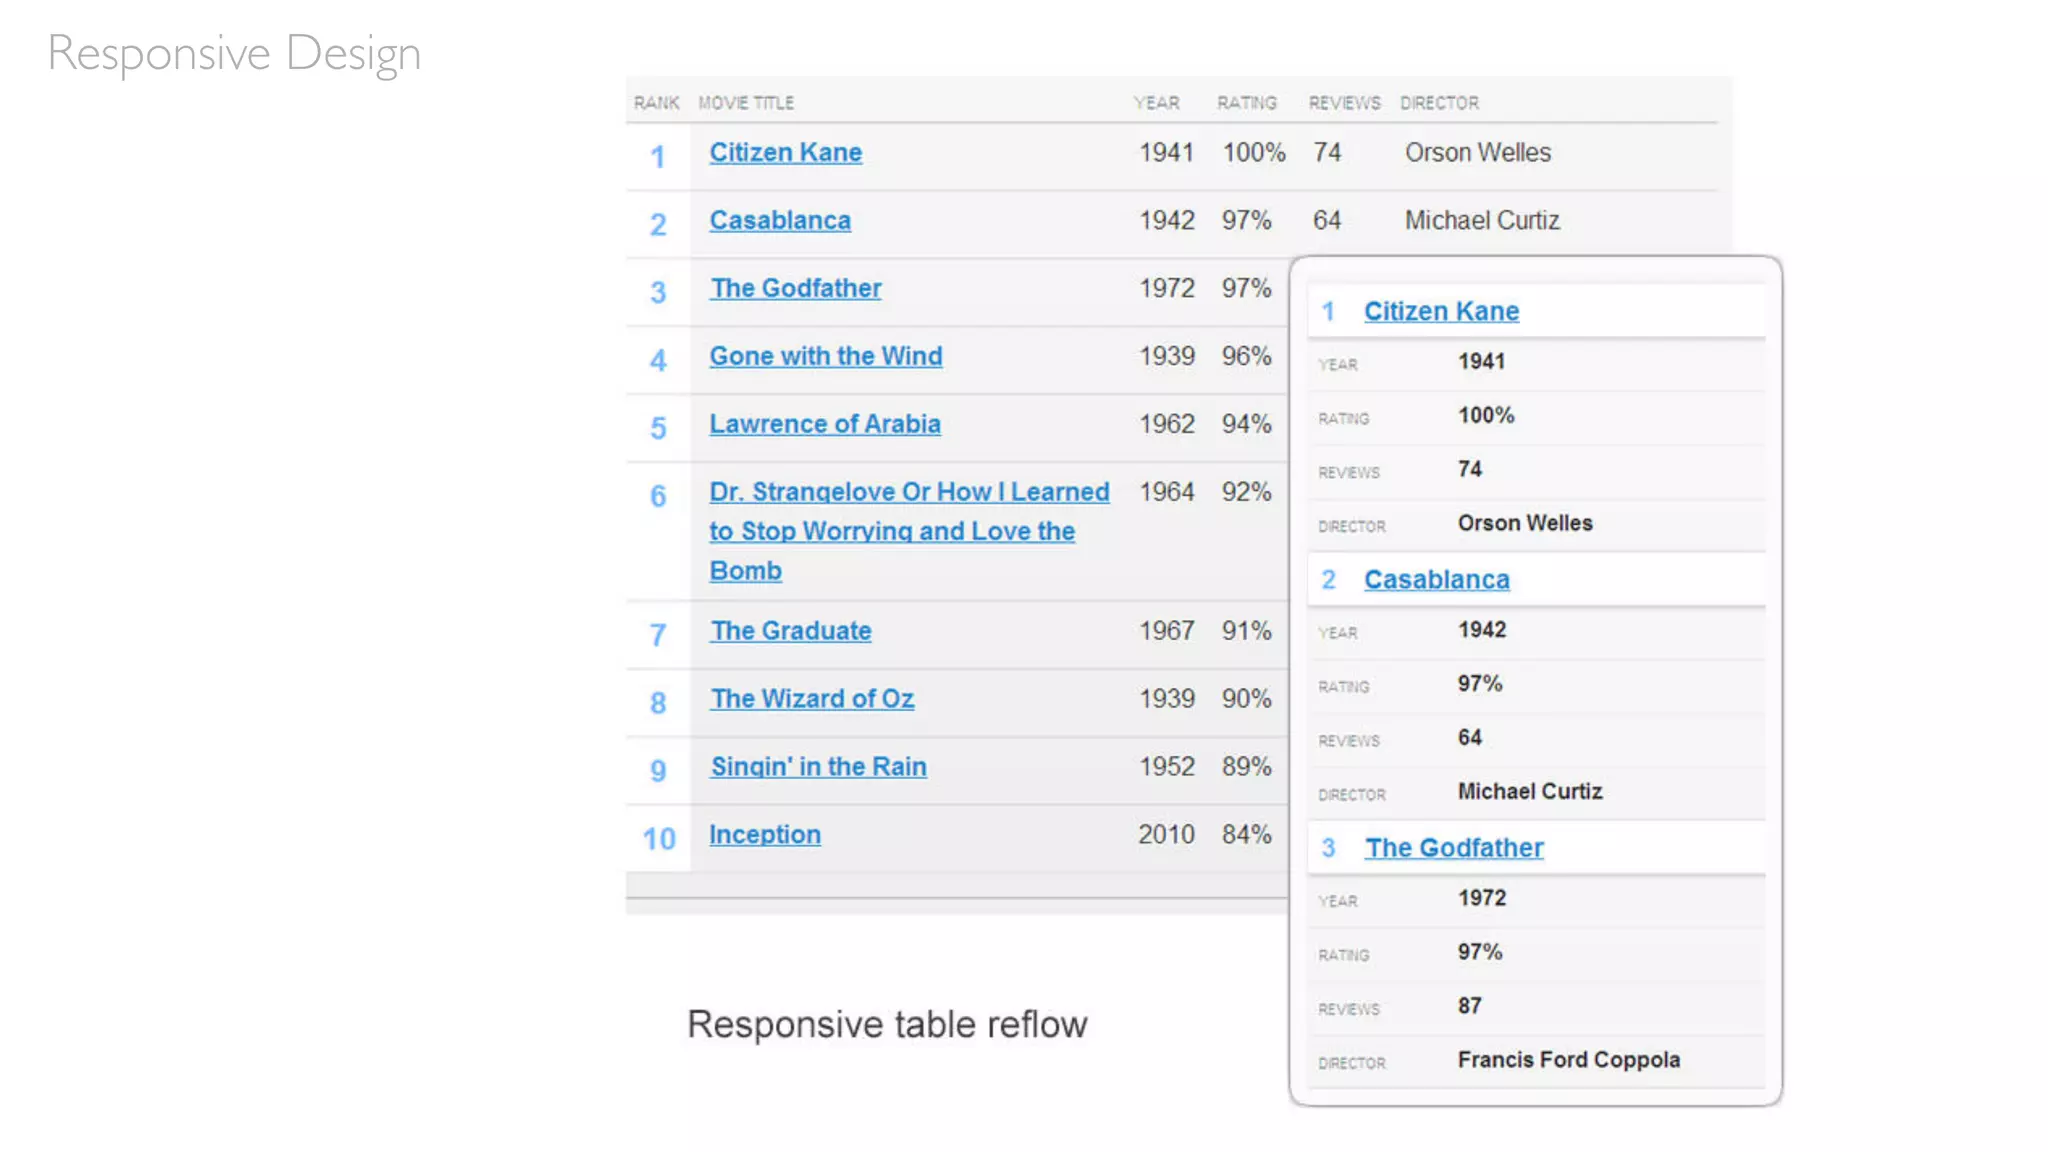Select the year 1941 in Citizen Kane row
This screenshot has height=1152, width=2048.
pos(1166,153)
